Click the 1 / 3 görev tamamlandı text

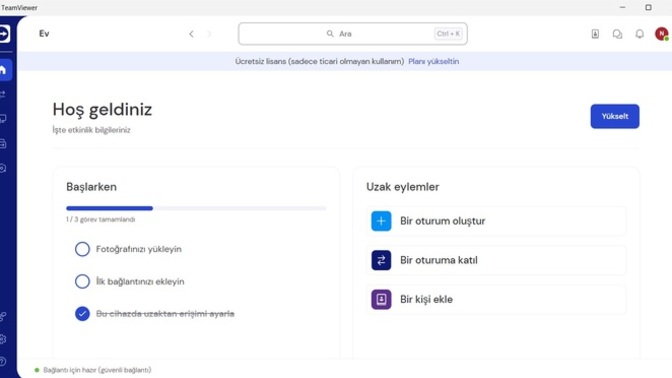(x=100, y=219)
